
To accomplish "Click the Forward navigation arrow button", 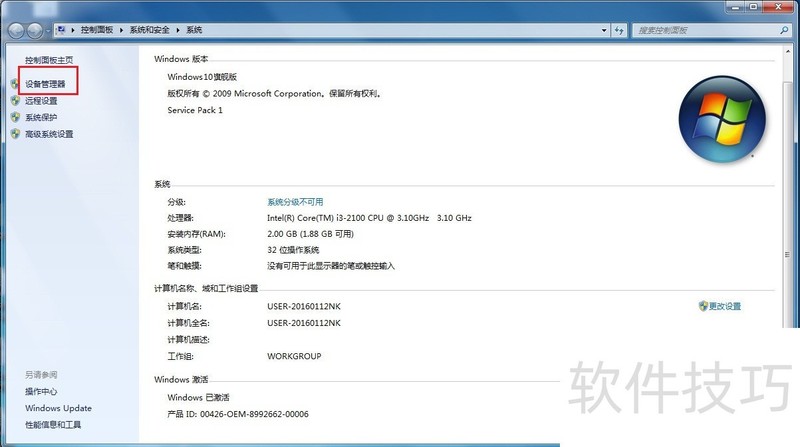I will (34, 31).
